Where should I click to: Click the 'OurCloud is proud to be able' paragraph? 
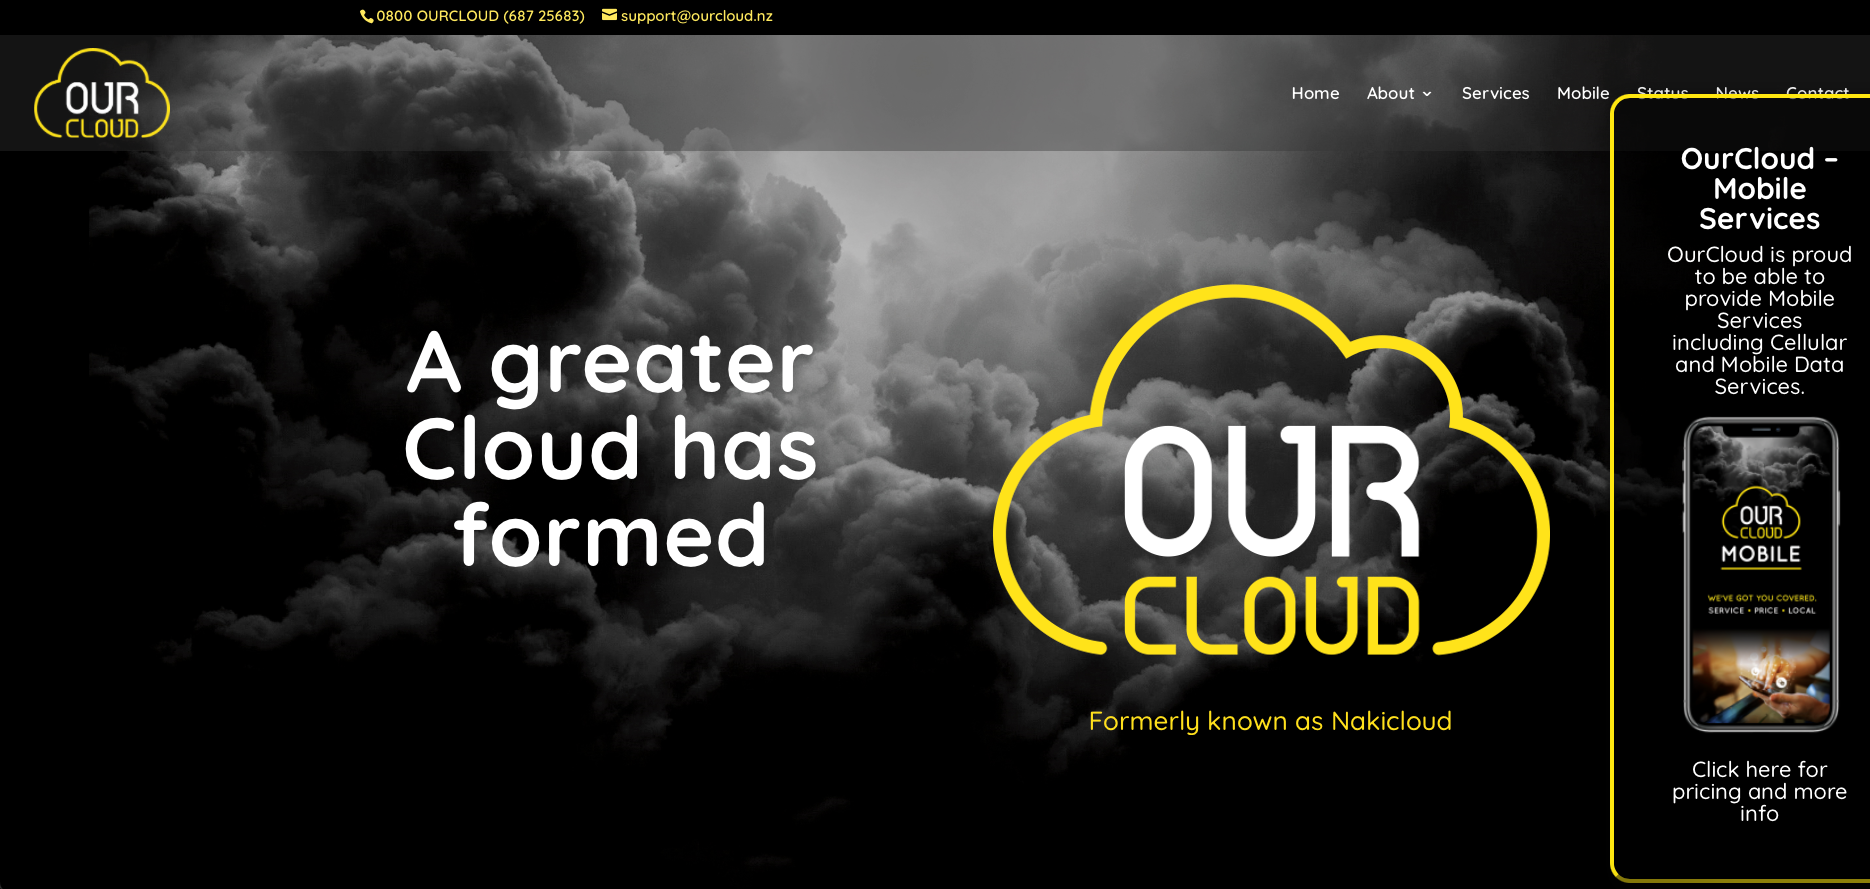[1759, 321]
